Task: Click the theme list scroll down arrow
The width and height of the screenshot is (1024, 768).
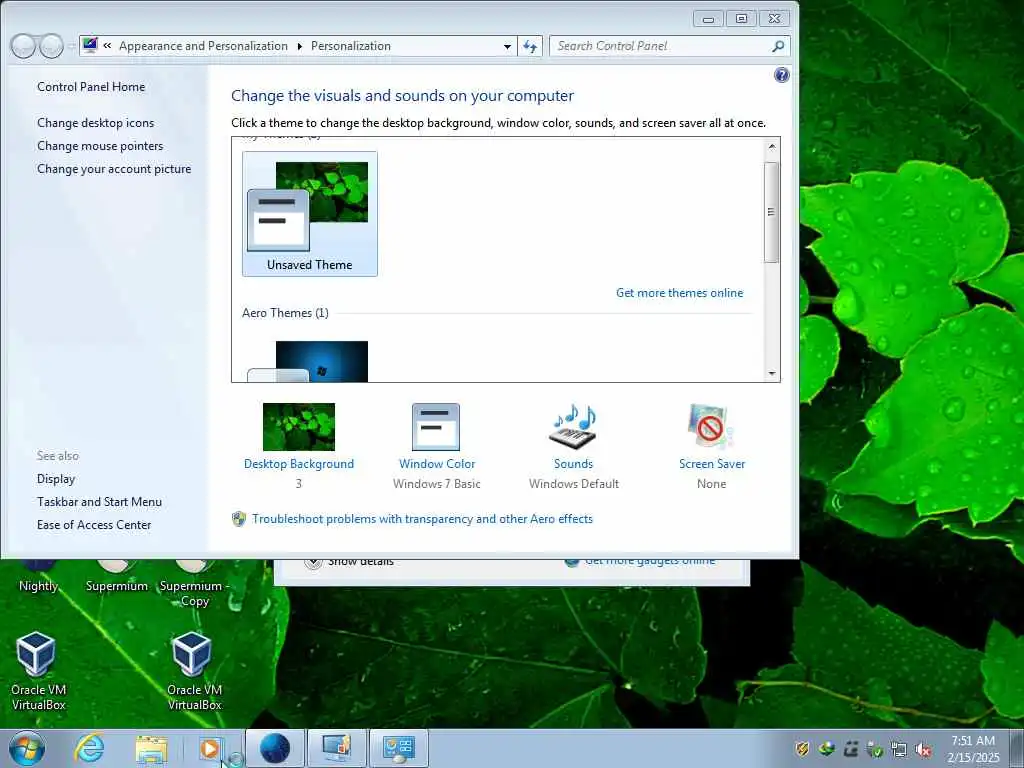Action: 772,374
